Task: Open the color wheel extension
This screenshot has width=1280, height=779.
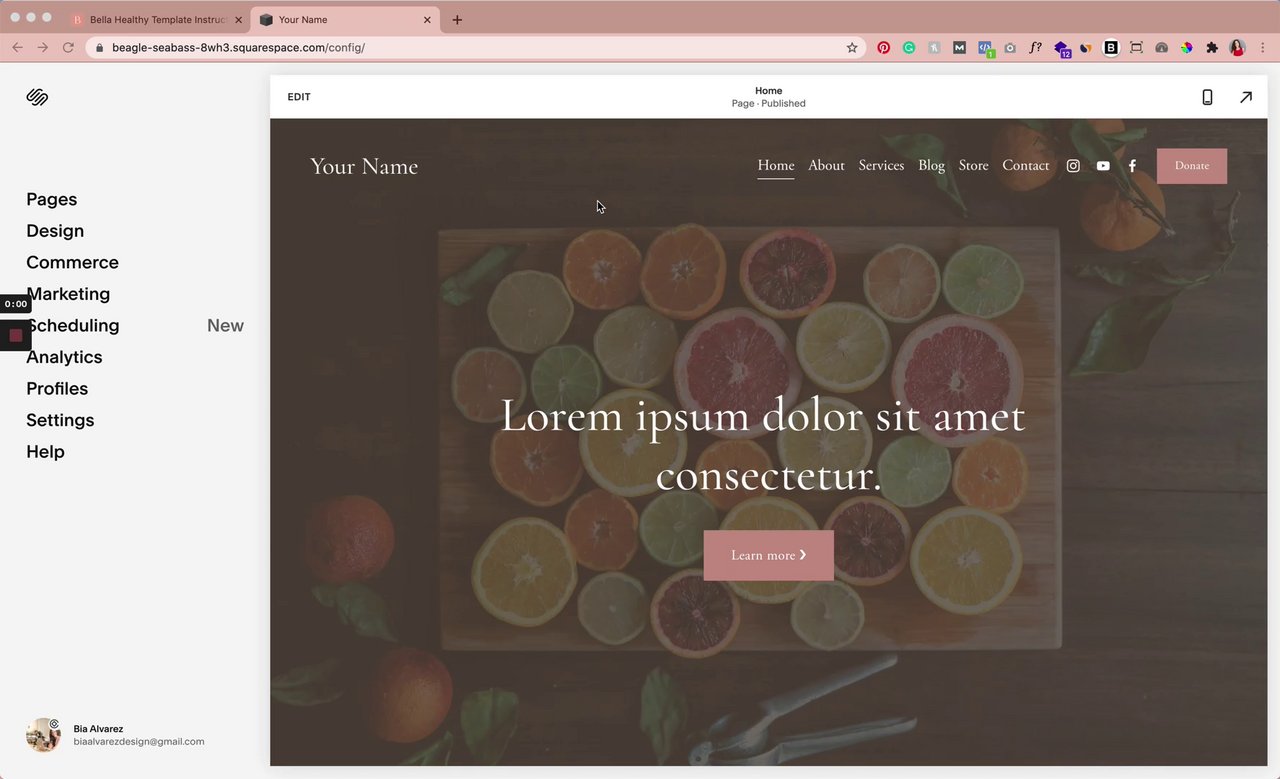Action: [x=1186, y=47]
